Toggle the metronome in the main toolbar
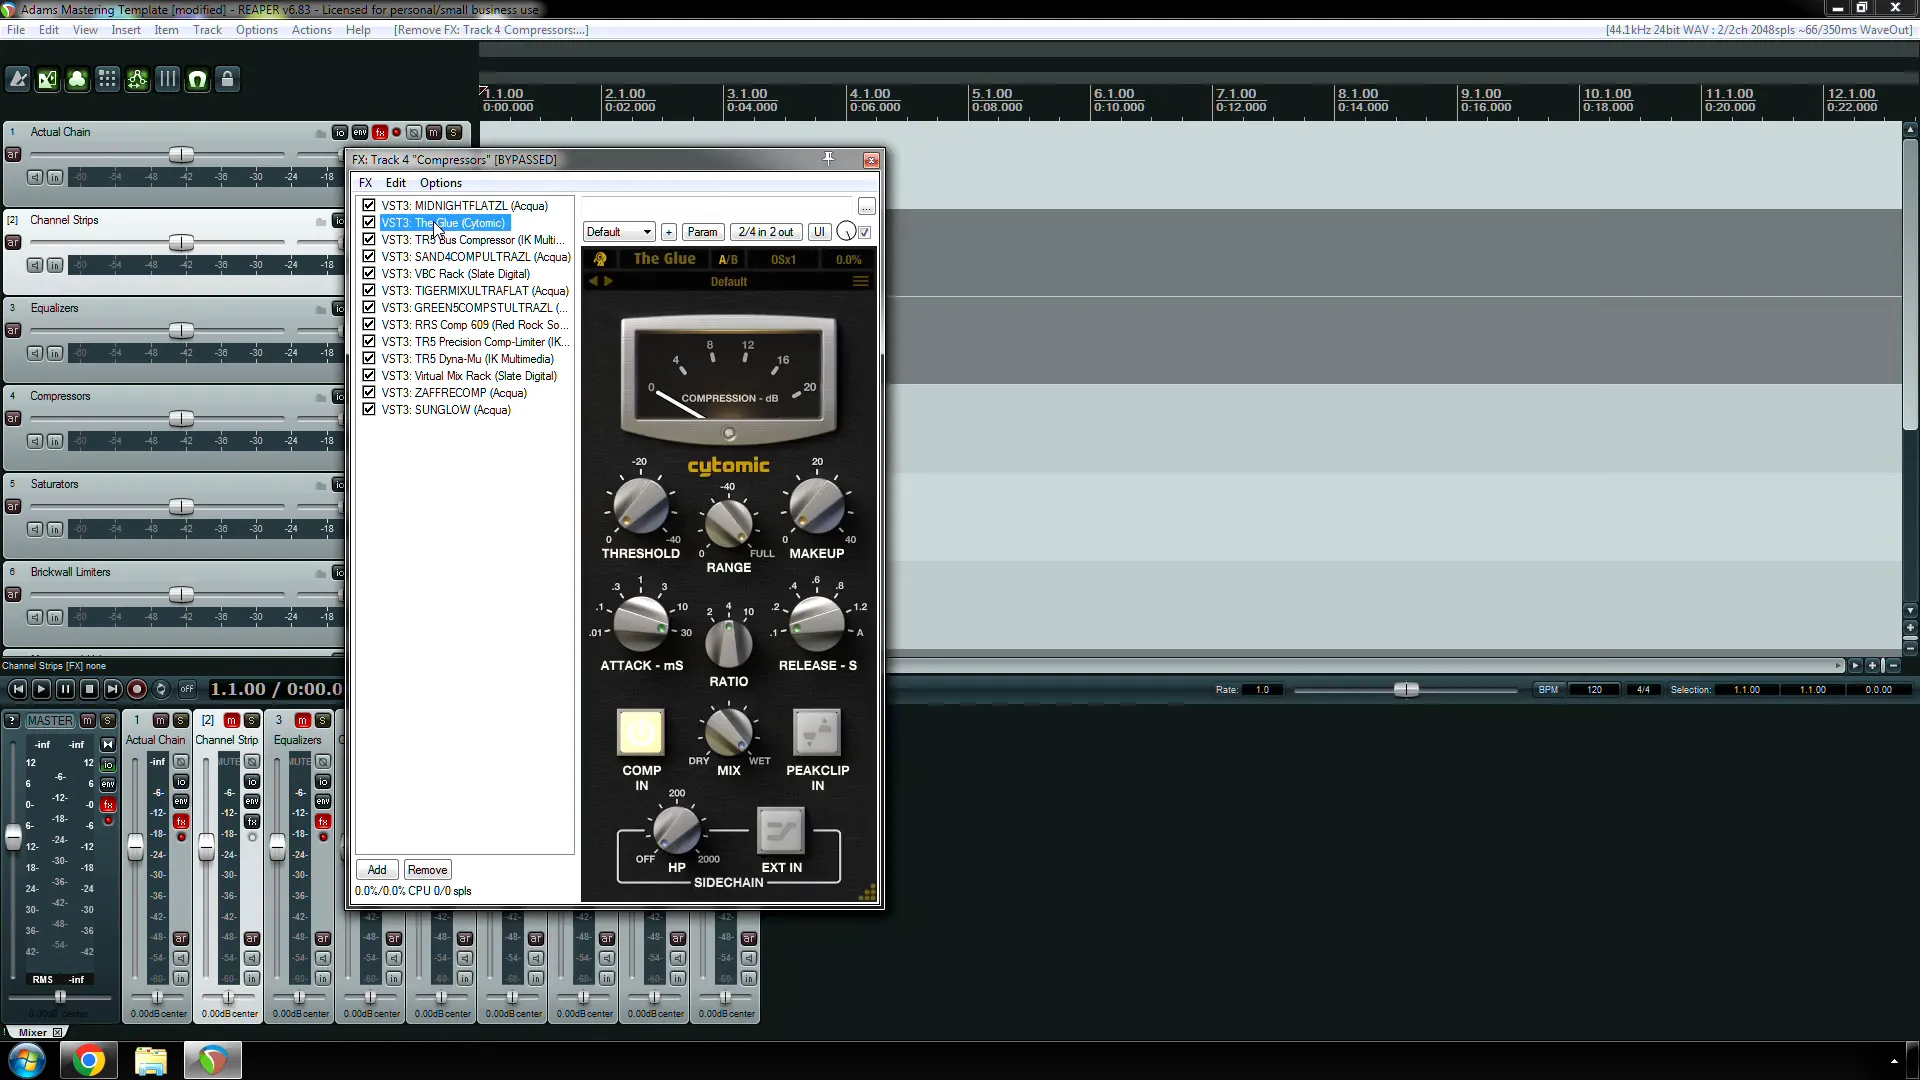 [18, 80]
